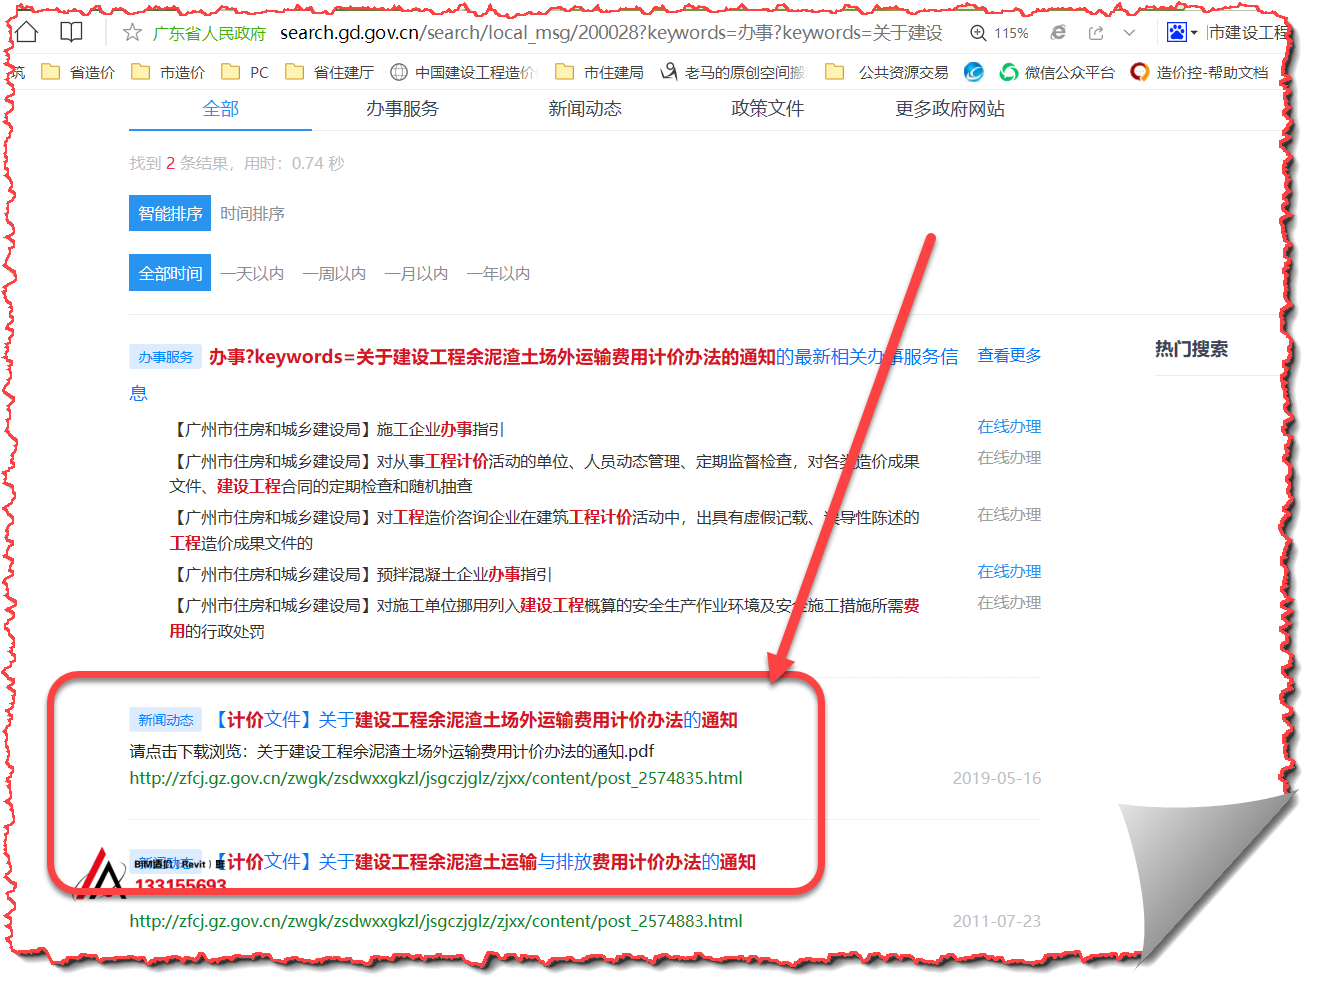Image resolution: width=1323 pixels, height=994 pixels.
Task: Select the 全部 tab
Action: [220, 108]
